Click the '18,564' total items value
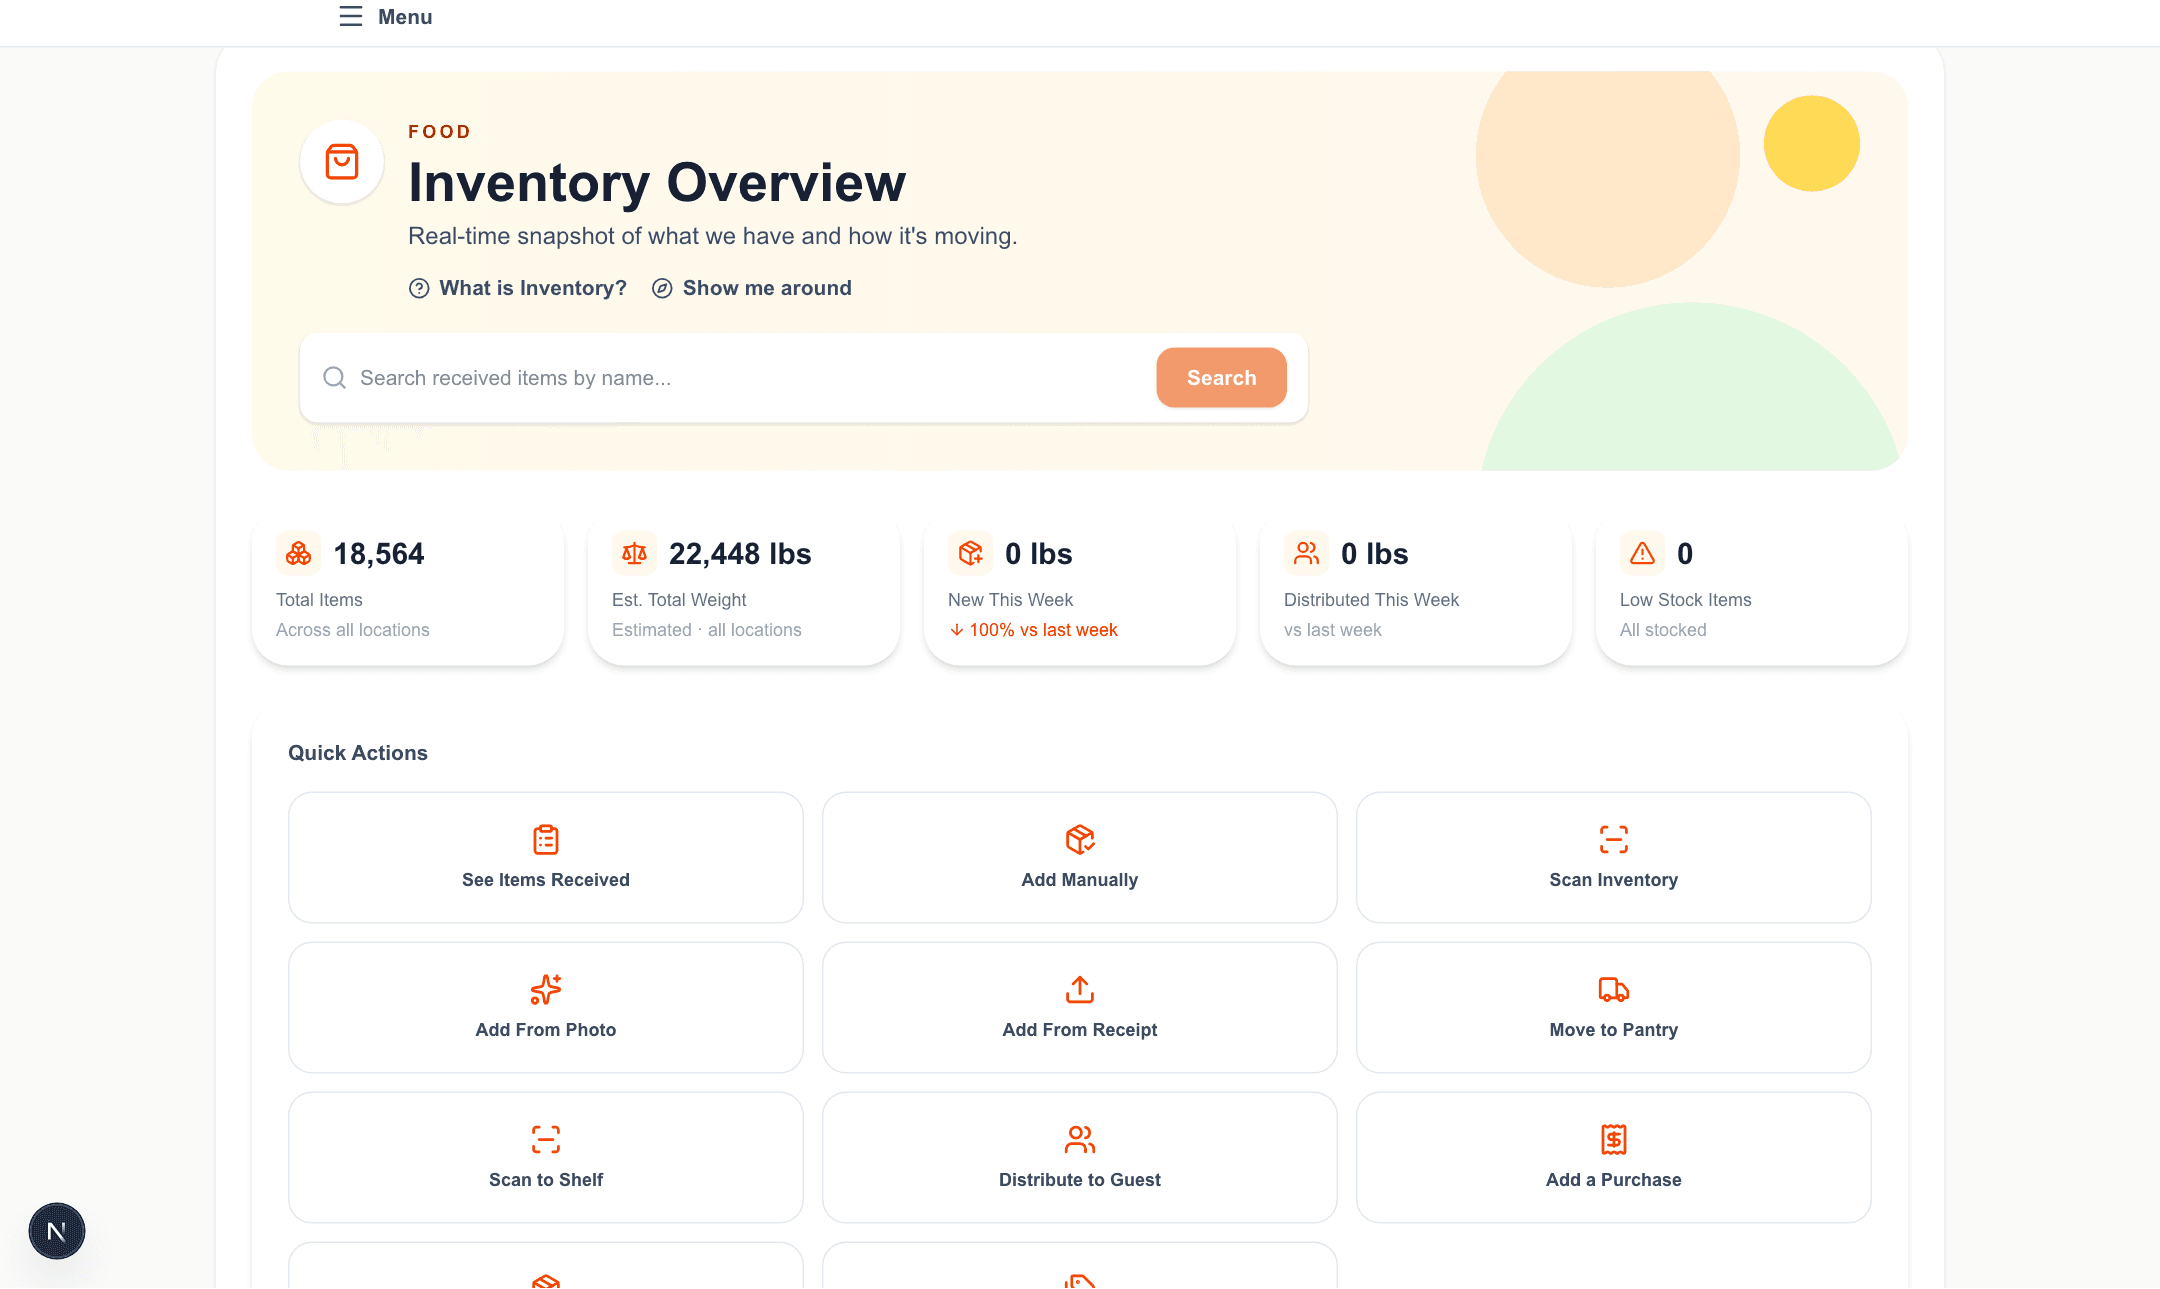Image resolution: width=2160 pixels, height=1289 pixels. click(379, 554)
